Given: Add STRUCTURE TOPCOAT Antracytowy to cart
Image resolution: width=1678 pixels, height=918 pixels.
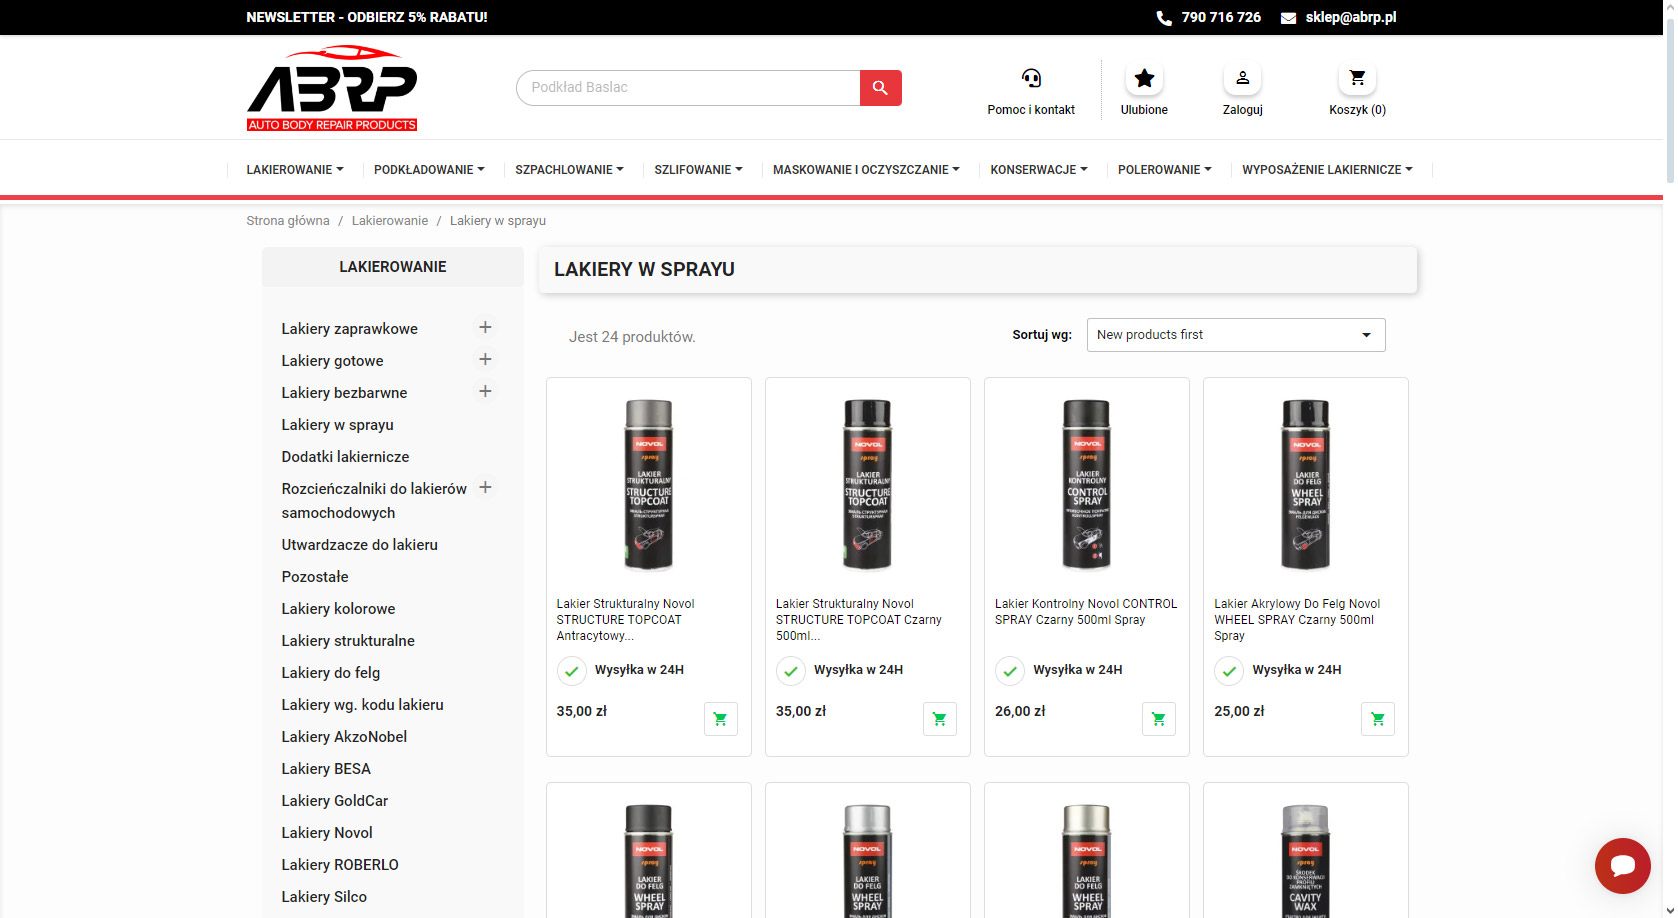Looking at the screenshot, I should 720,719.
